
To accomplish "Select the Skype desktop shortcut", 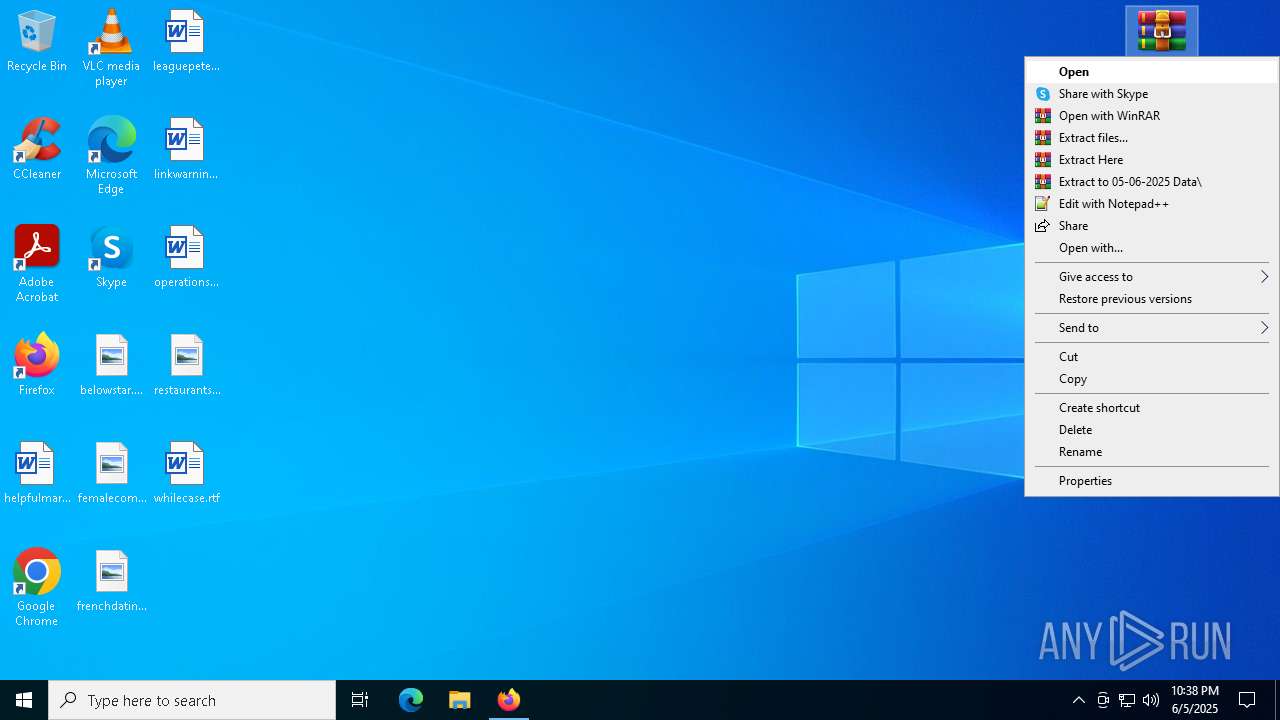I will [111, 258].
